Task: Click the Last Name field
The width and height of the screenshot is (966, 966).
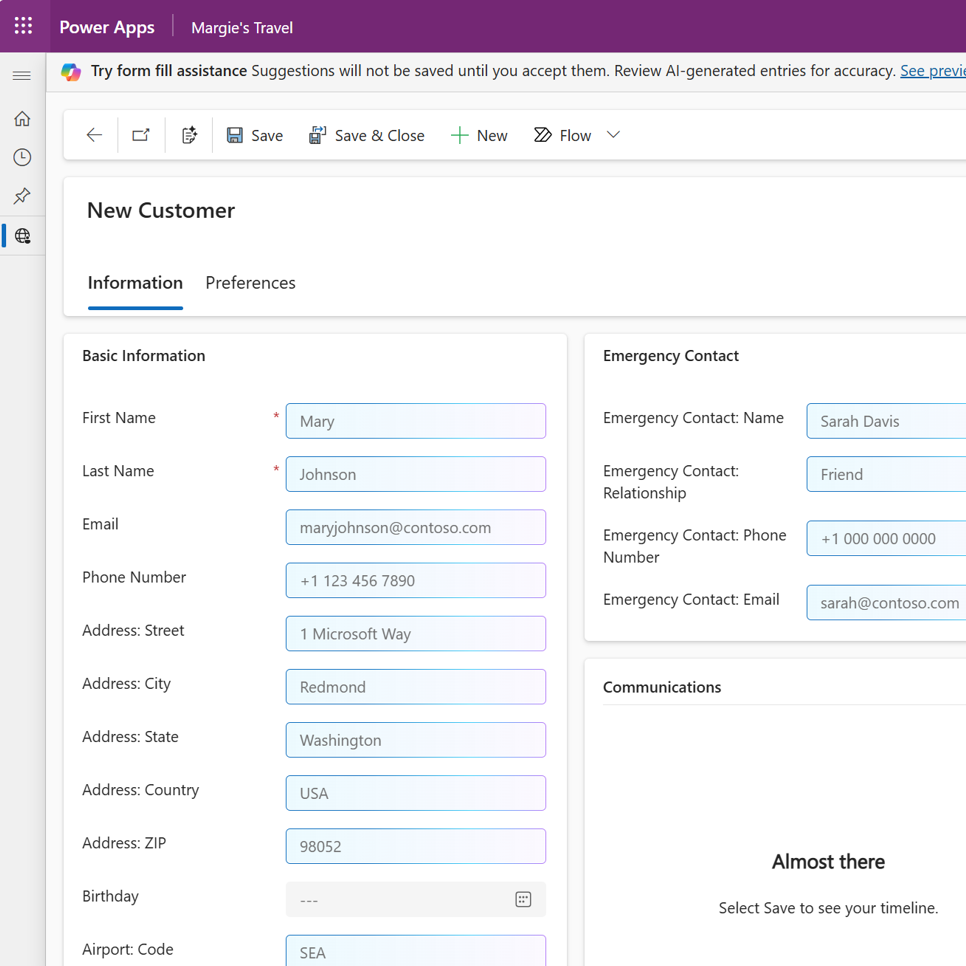Action: 416,474
